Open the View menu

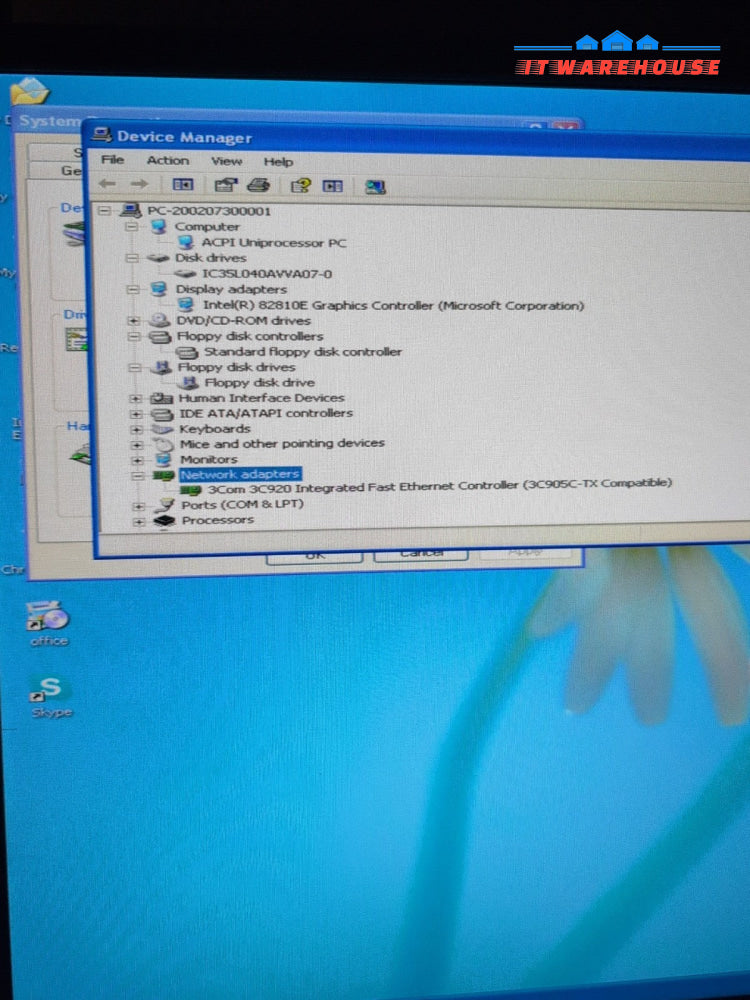226,161
